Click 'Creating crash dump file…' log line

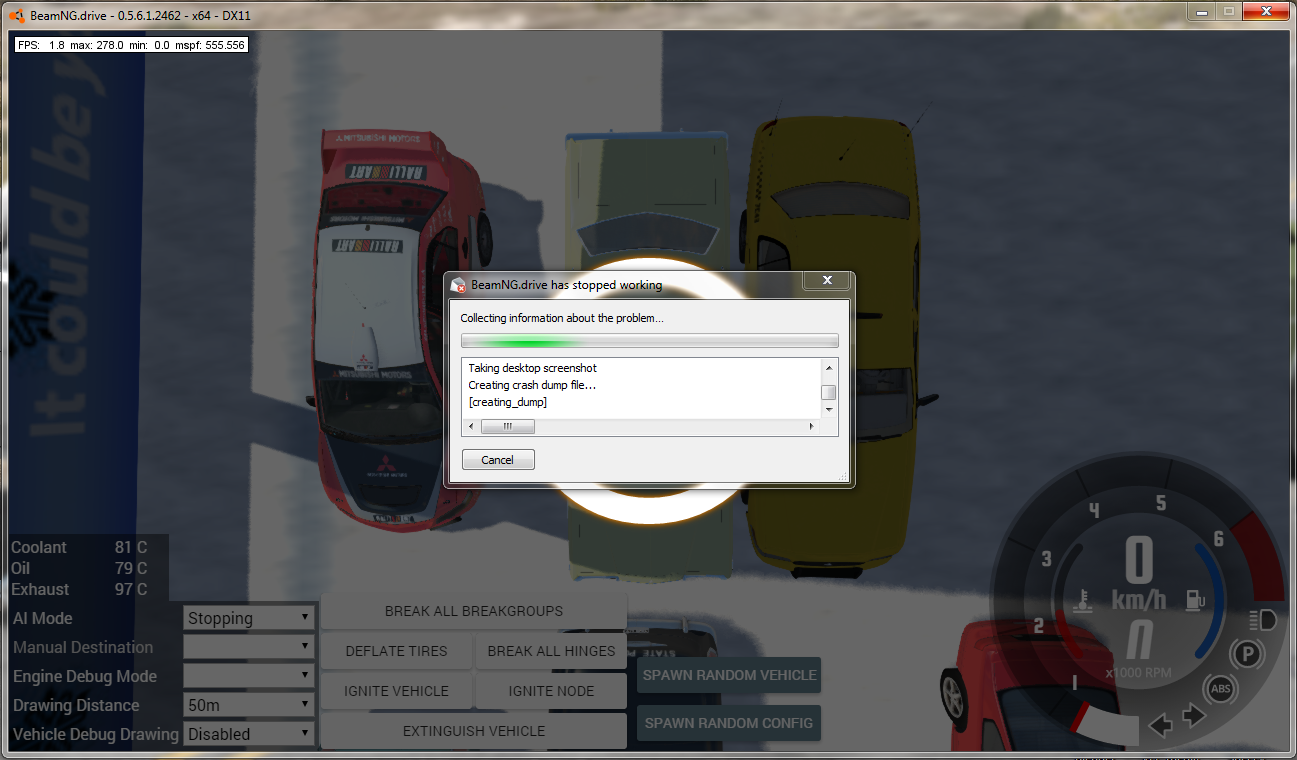point(532,385)
